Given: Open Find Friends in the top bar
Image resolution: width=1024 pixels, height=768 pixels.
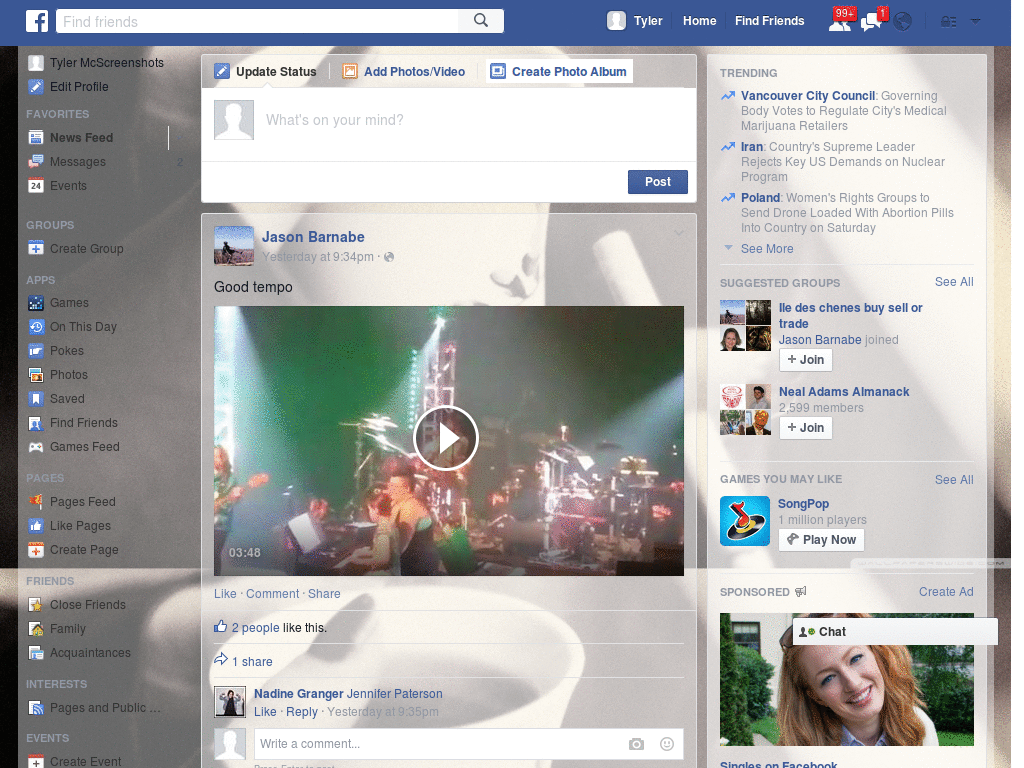Looking at the screenshot, I should tap(769, 21).
